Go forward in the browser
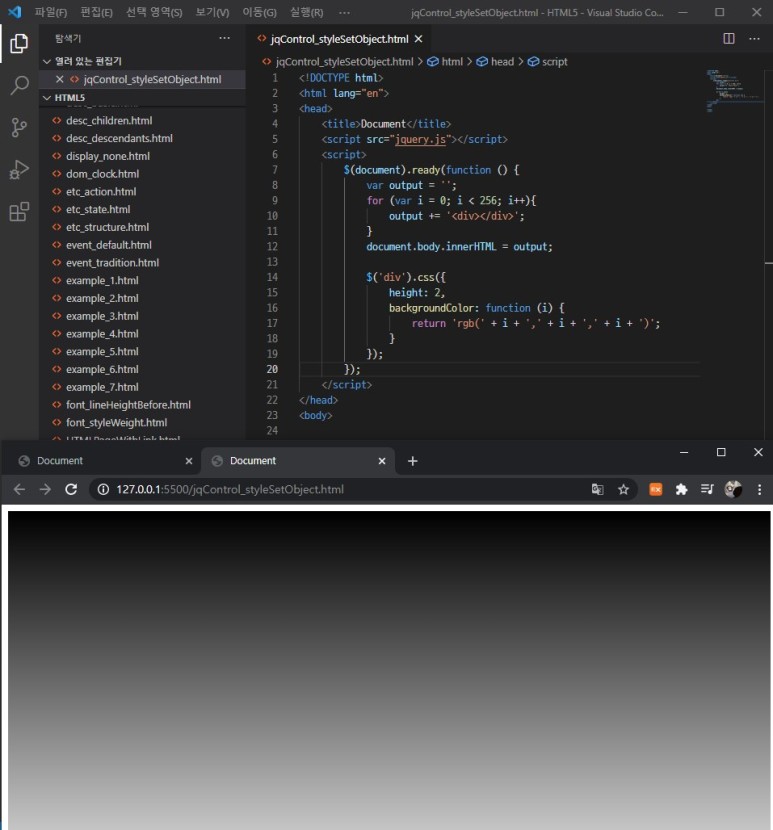The width and height of the screenshot is (773, 830). coord(46,489)
